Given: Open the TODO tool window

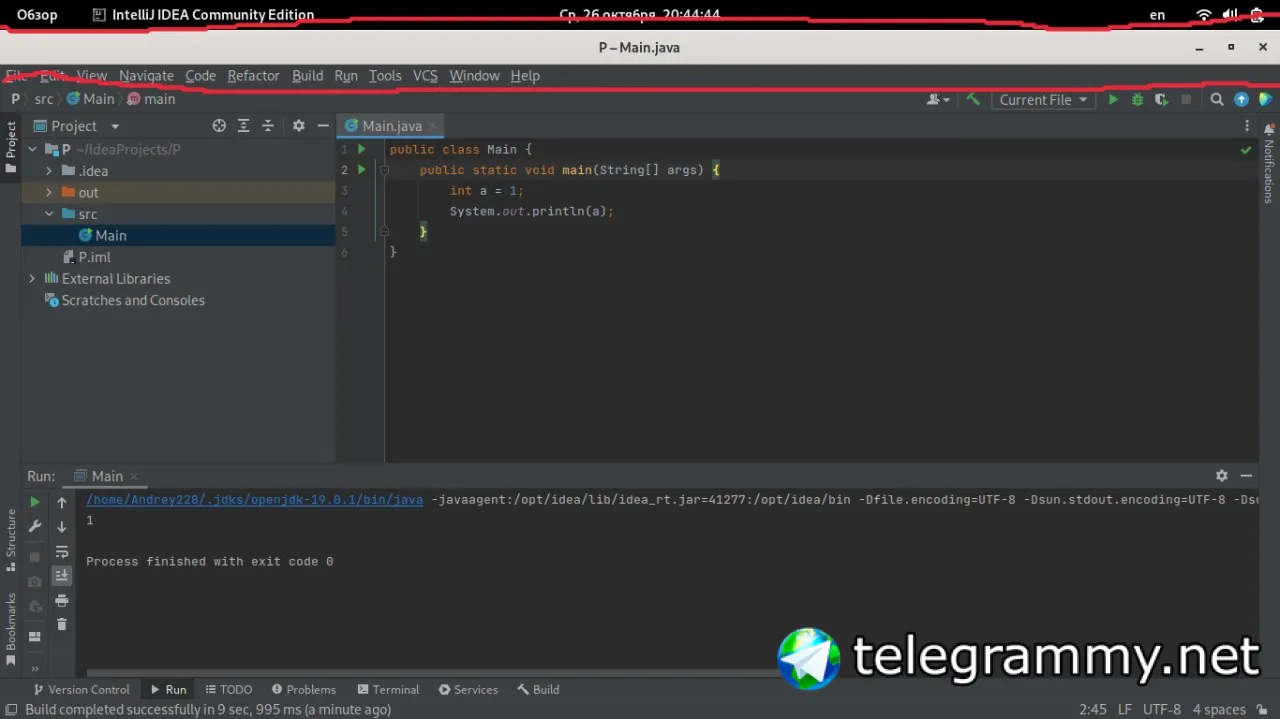Looking at the screenshot, I should (x=228, y=689).
